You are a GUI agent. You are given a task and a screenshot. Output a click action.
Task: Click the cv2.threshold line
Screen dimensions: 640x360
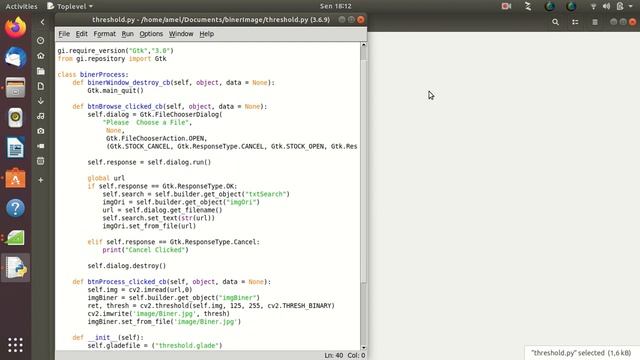(x=211, y=306)
